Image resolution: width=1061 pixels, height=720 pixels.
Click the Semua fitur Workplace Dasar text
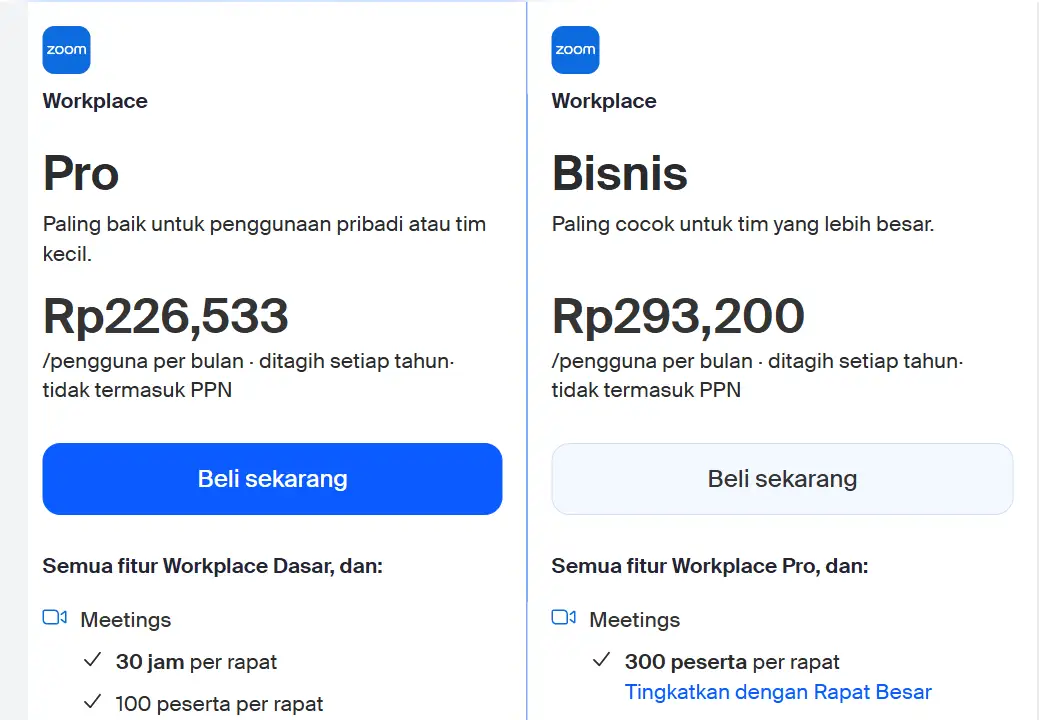(212, 566)
